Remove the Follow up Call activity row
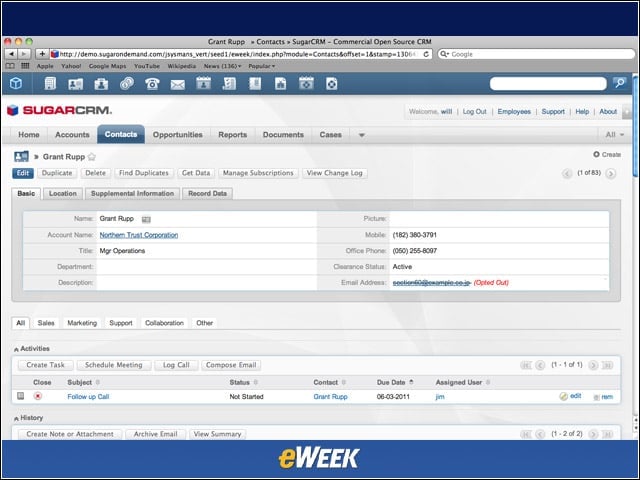The width and height of the screenshot is (640, 480). (603, 397)
